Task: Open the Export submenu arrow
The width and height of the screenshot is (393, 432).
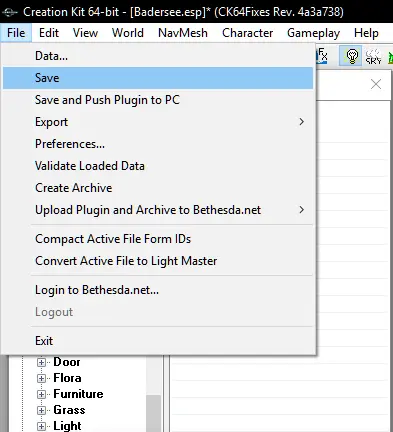Action: [301, 122]
